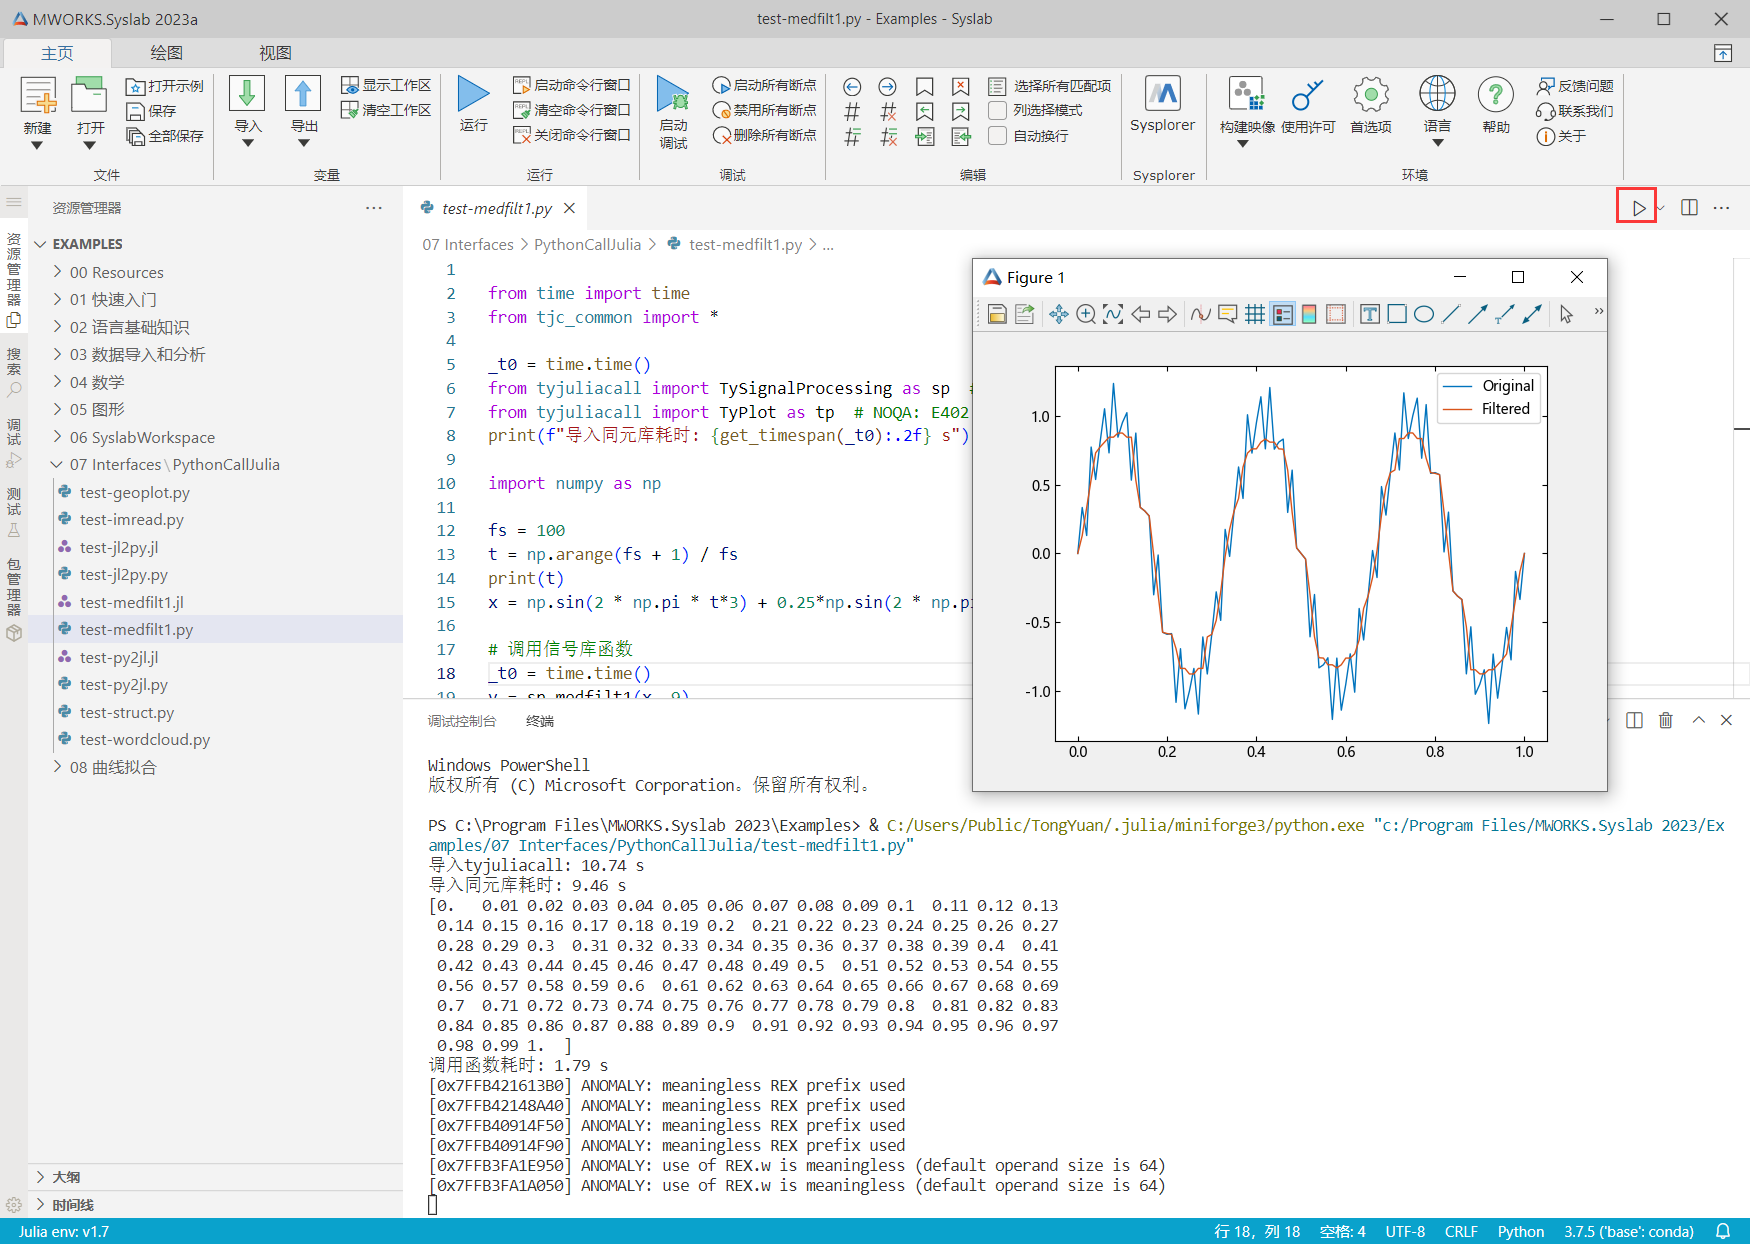1750x1244 pixels.
Task: Toggle the auto wrap (自动换行) checkbox
Action: [x=997, y=136]
